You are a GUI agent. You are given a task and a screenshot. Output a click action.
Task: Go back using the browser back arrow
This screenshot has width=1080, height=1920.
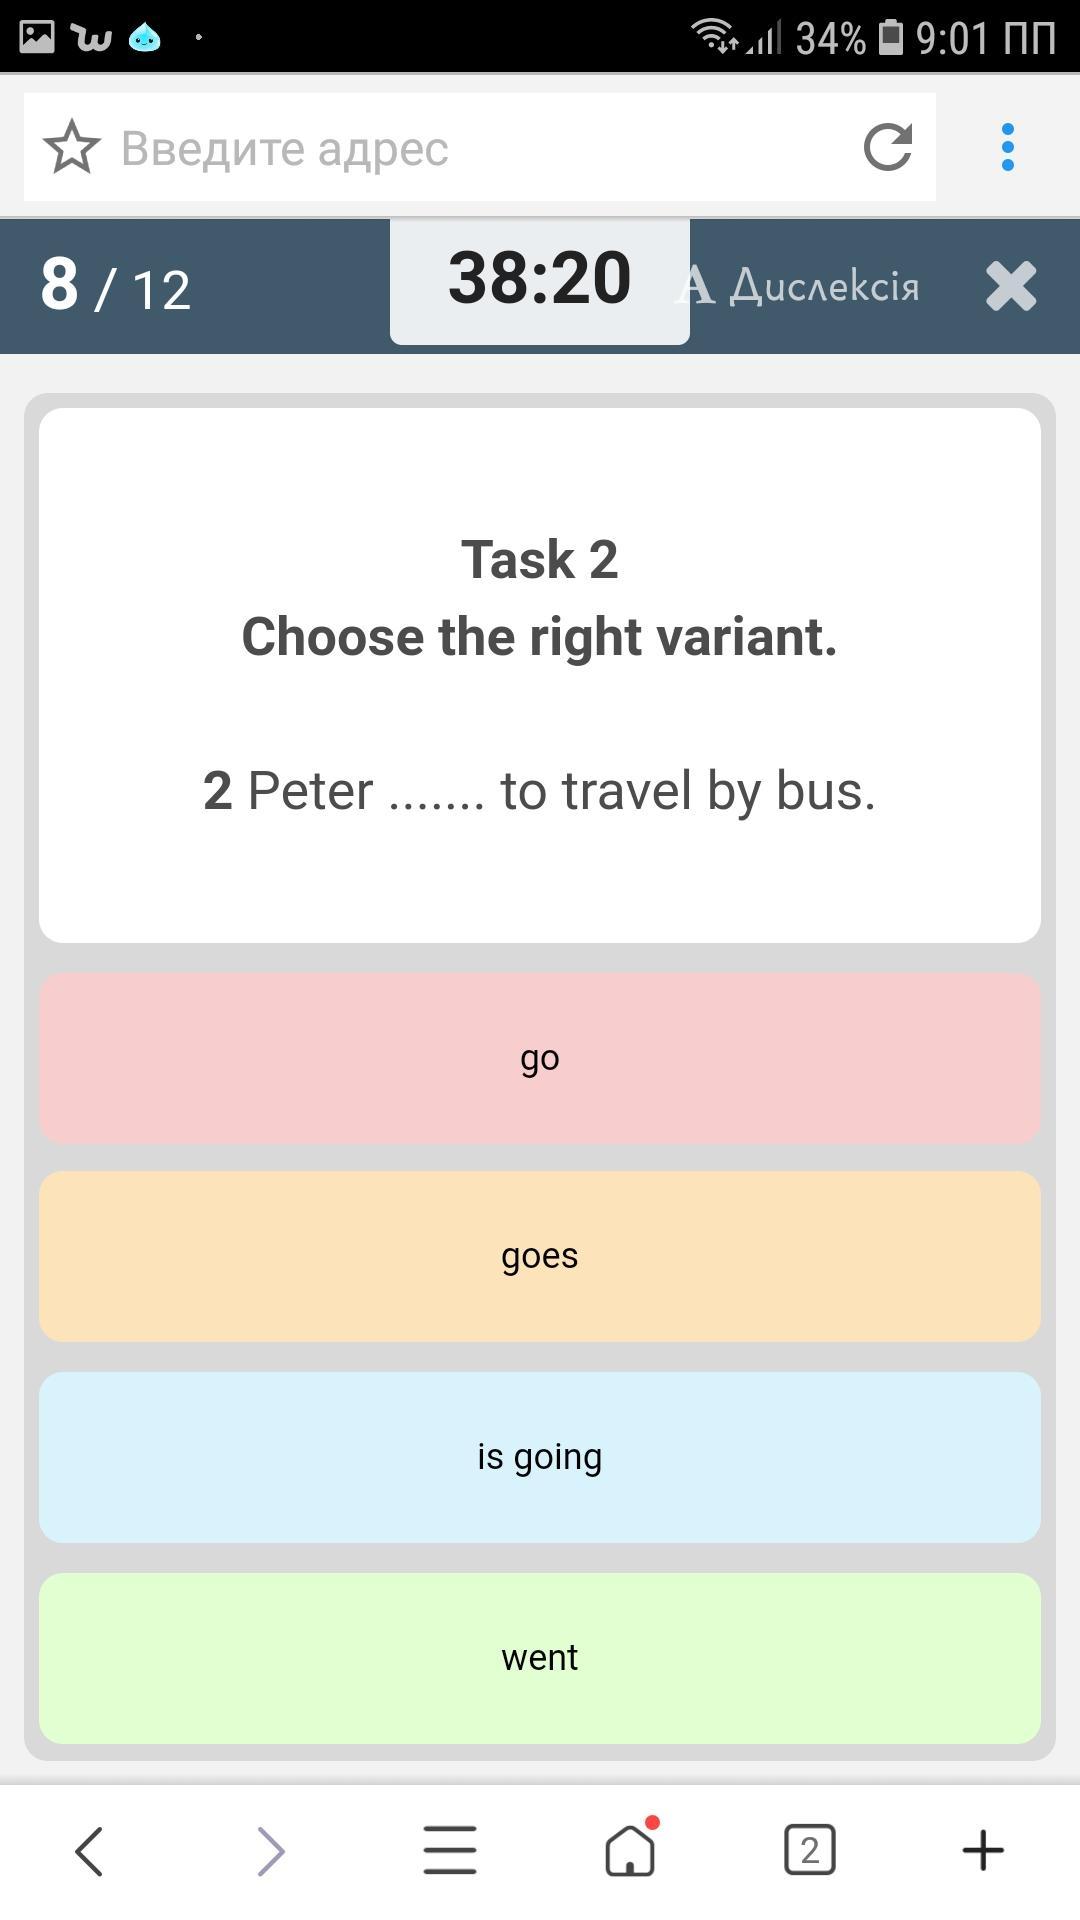coord(89,1850)
